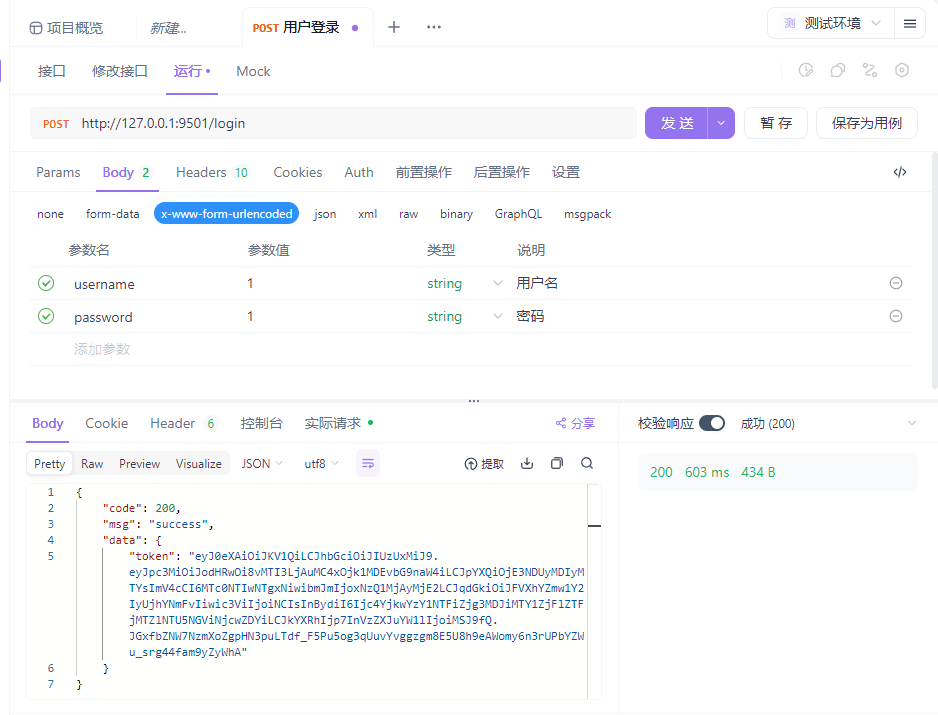
Task: Click the history clock icon in toolbar
Action: tap(806, 71)
